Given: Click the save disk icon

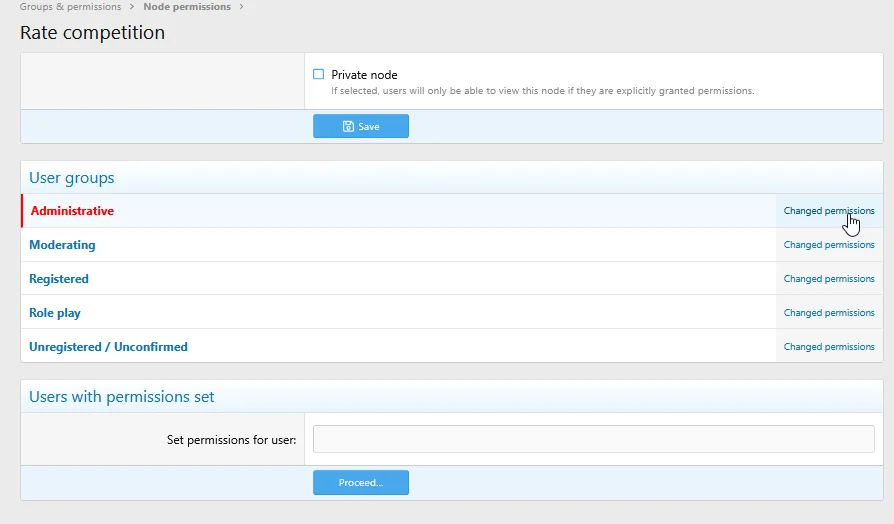Looking at the screenshot, I should click(348, 127).
